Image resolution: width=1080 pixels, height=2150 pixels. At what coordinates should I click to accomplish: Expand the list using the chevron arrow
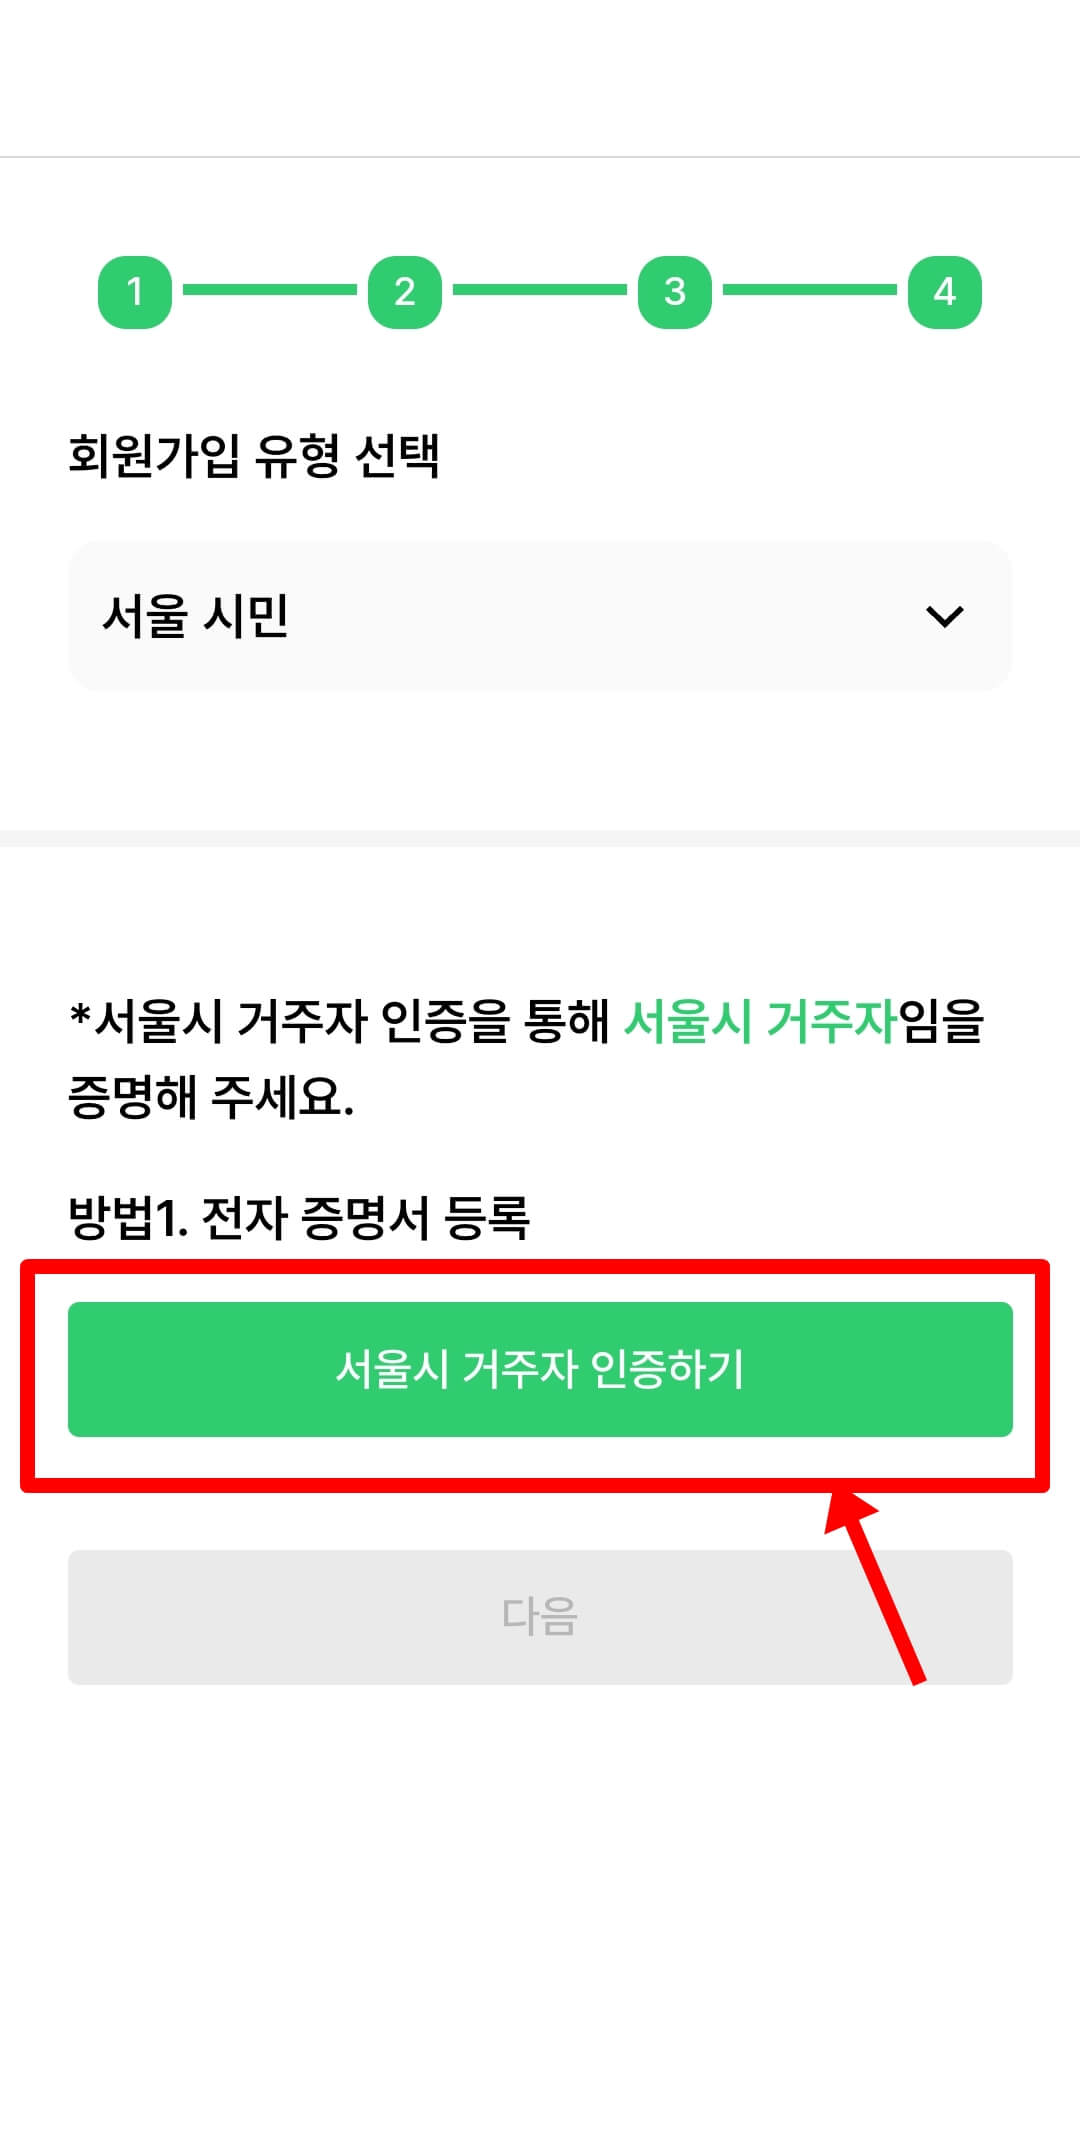click(x=945, y=616)
